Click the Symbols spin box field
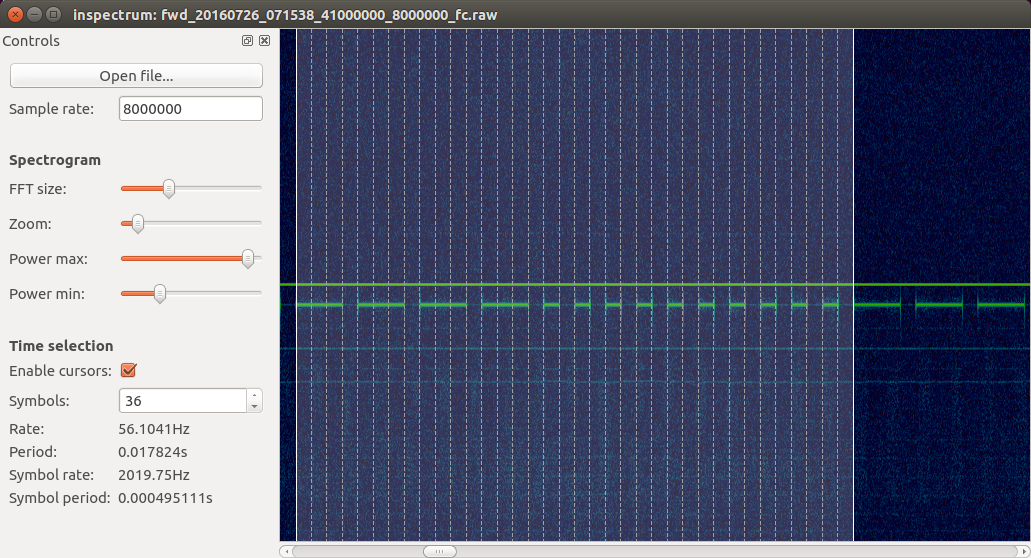 click(x=183, y=401)
